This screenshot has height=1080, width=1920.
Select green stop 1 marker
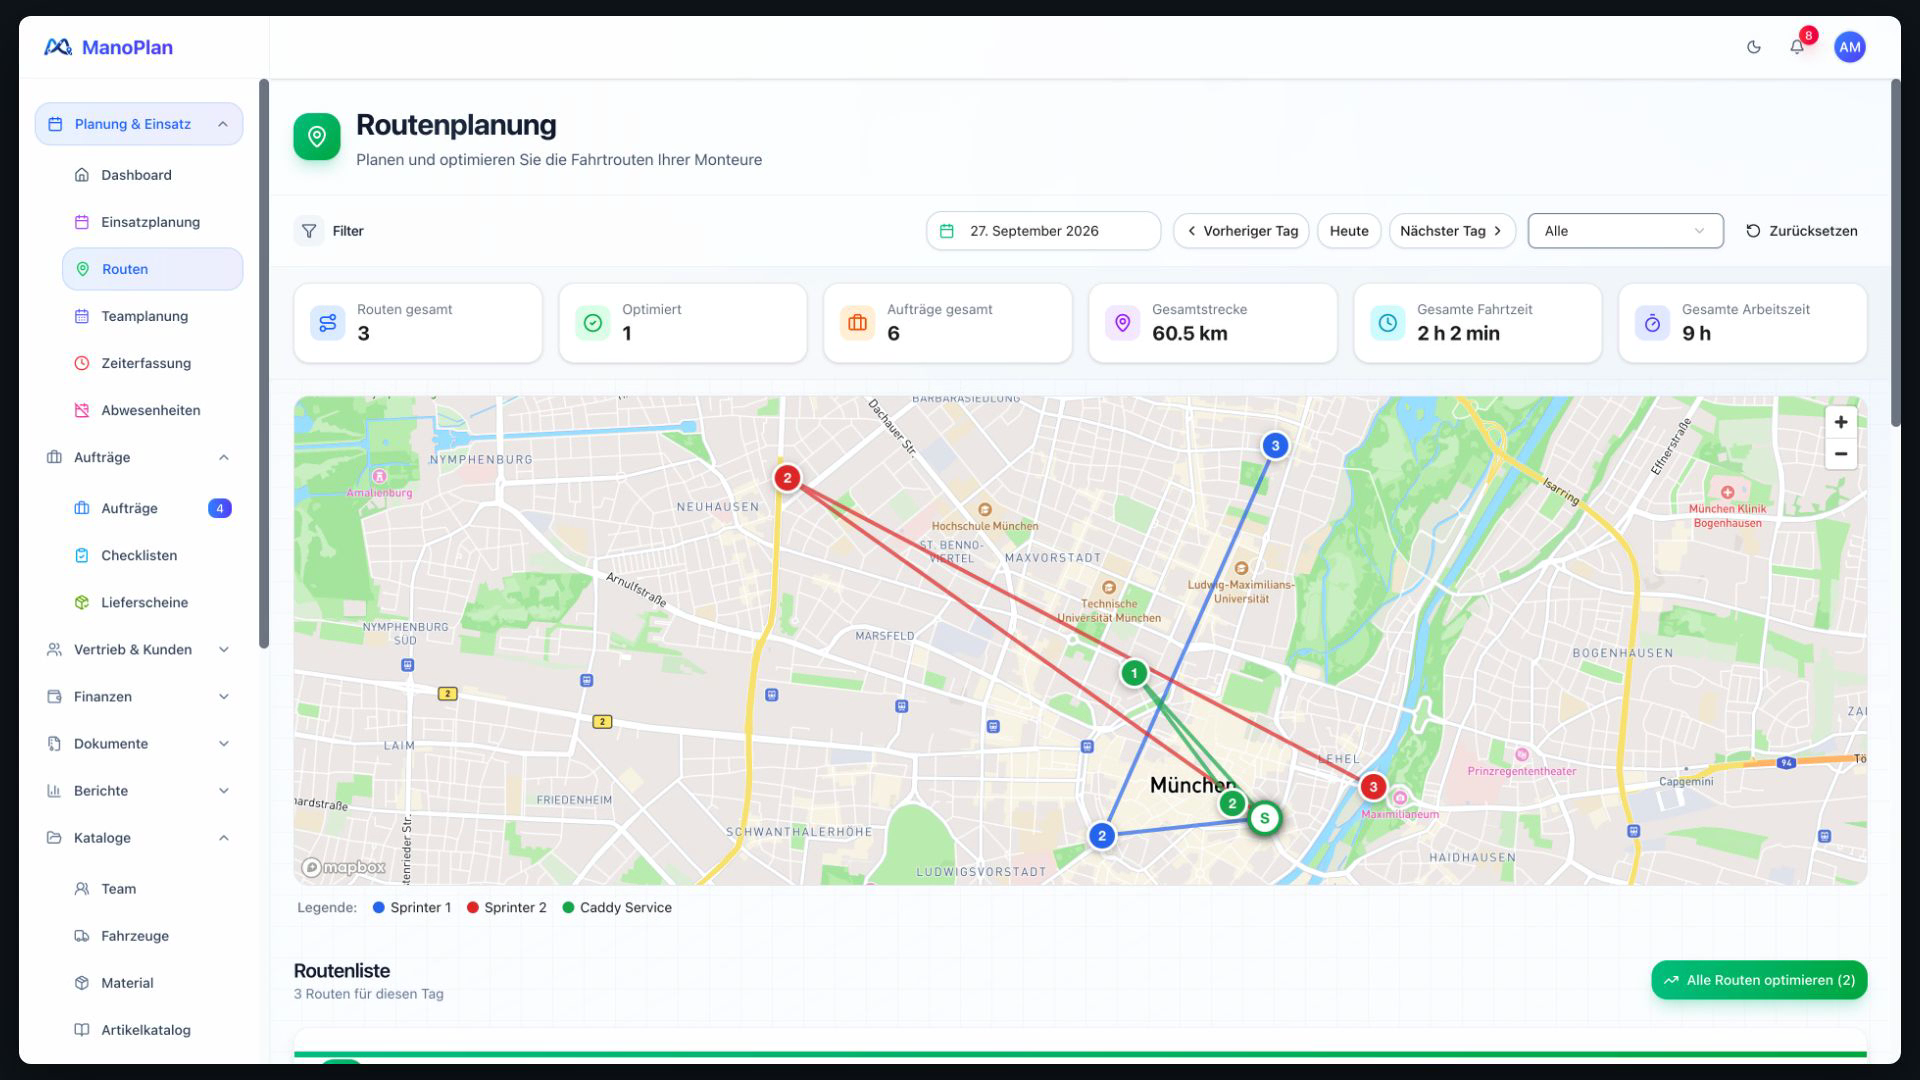tap(1133, 674)
